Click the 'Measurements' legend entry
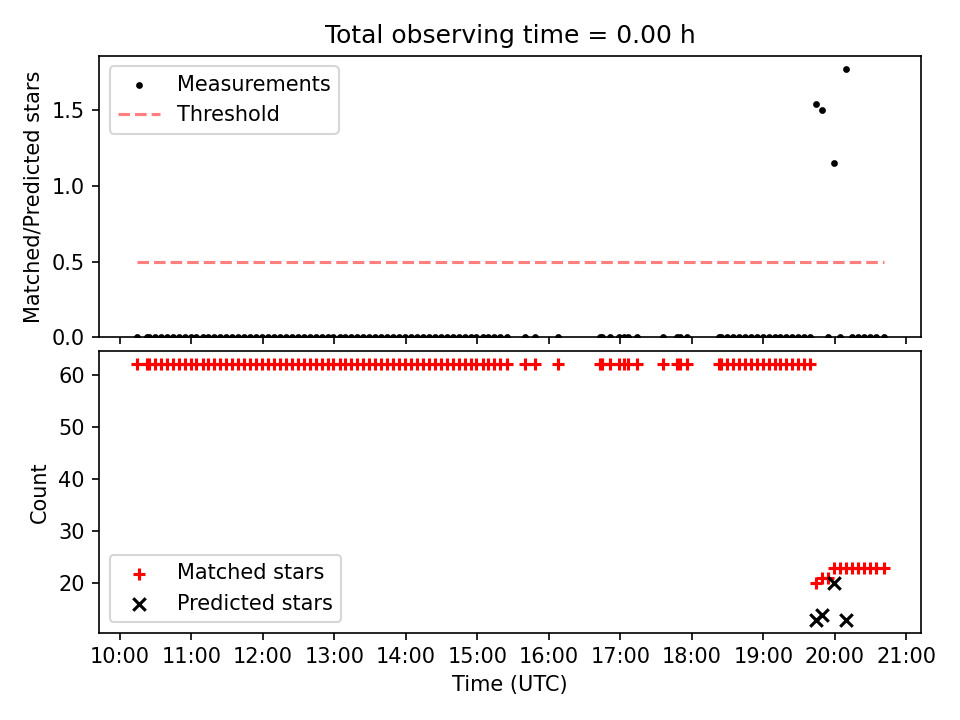960x720 pixels. click(253, 83)
